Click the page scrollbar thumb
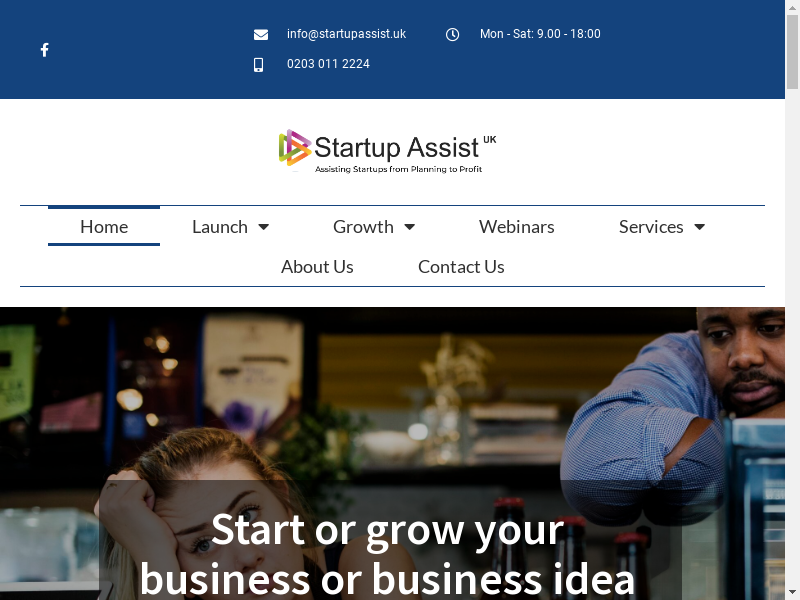 pyautogui.click(x=792, y=52)
